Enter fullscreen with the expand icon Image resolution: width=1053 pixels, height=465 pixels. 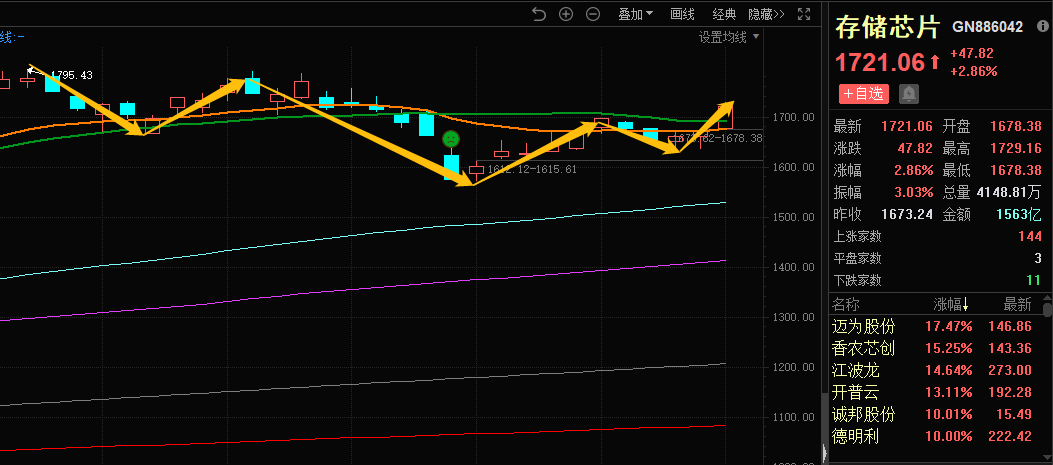pos(805,14)
